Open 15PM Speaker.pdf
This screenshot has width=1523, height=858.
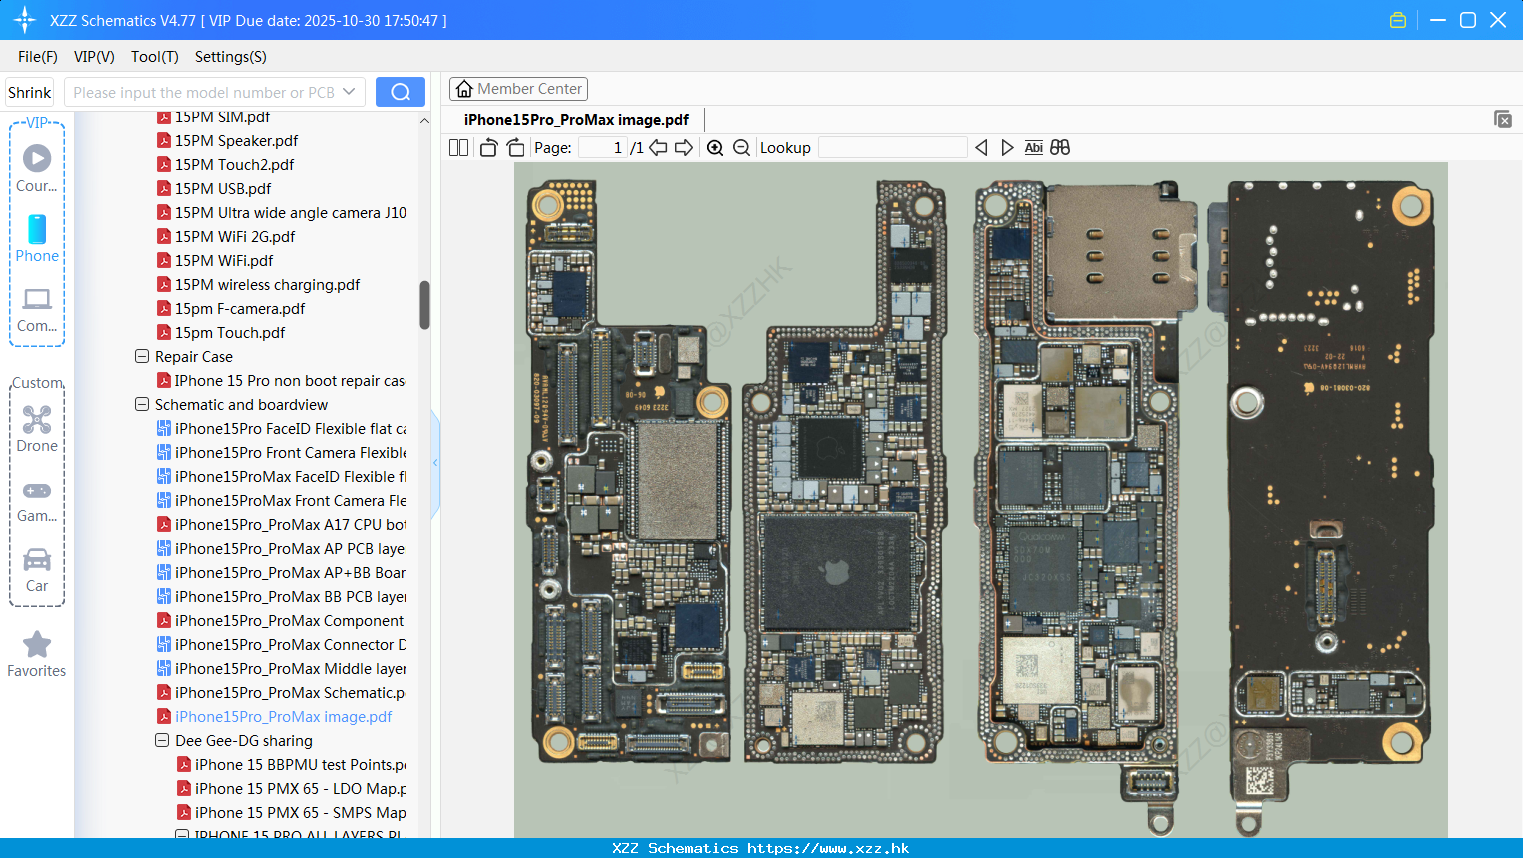(x=236, y=140)
